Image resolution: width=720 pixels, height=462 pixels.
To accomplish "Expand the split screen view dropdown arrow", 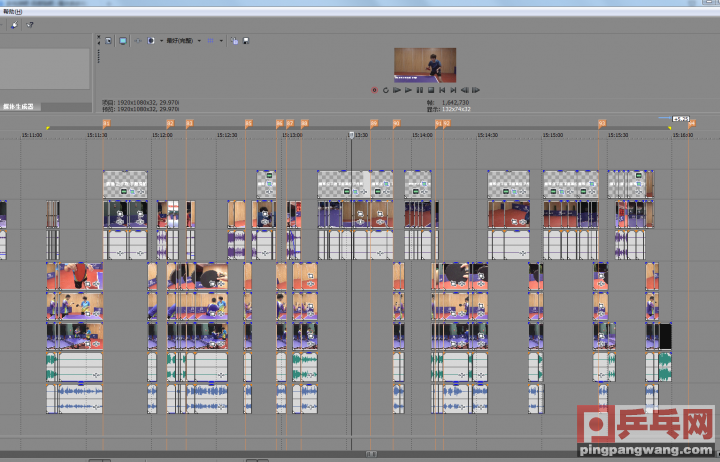I will tap(159, 41).
